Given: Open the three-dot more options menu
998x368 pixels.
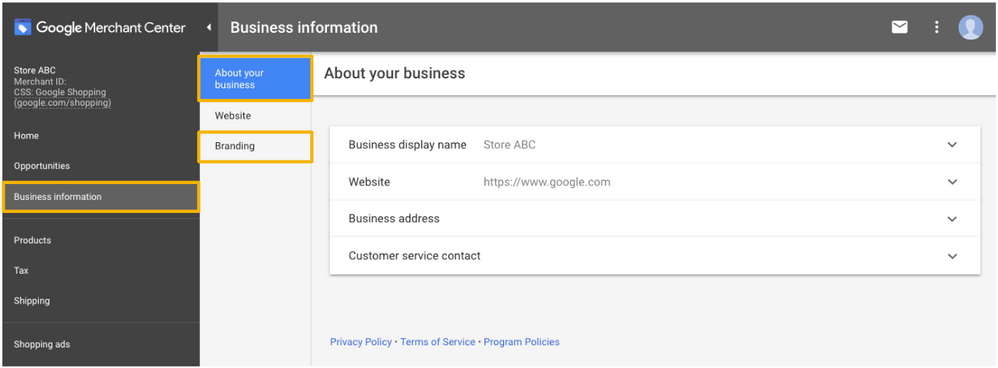Looking at the screenshot, I should (x=936, y=27).
